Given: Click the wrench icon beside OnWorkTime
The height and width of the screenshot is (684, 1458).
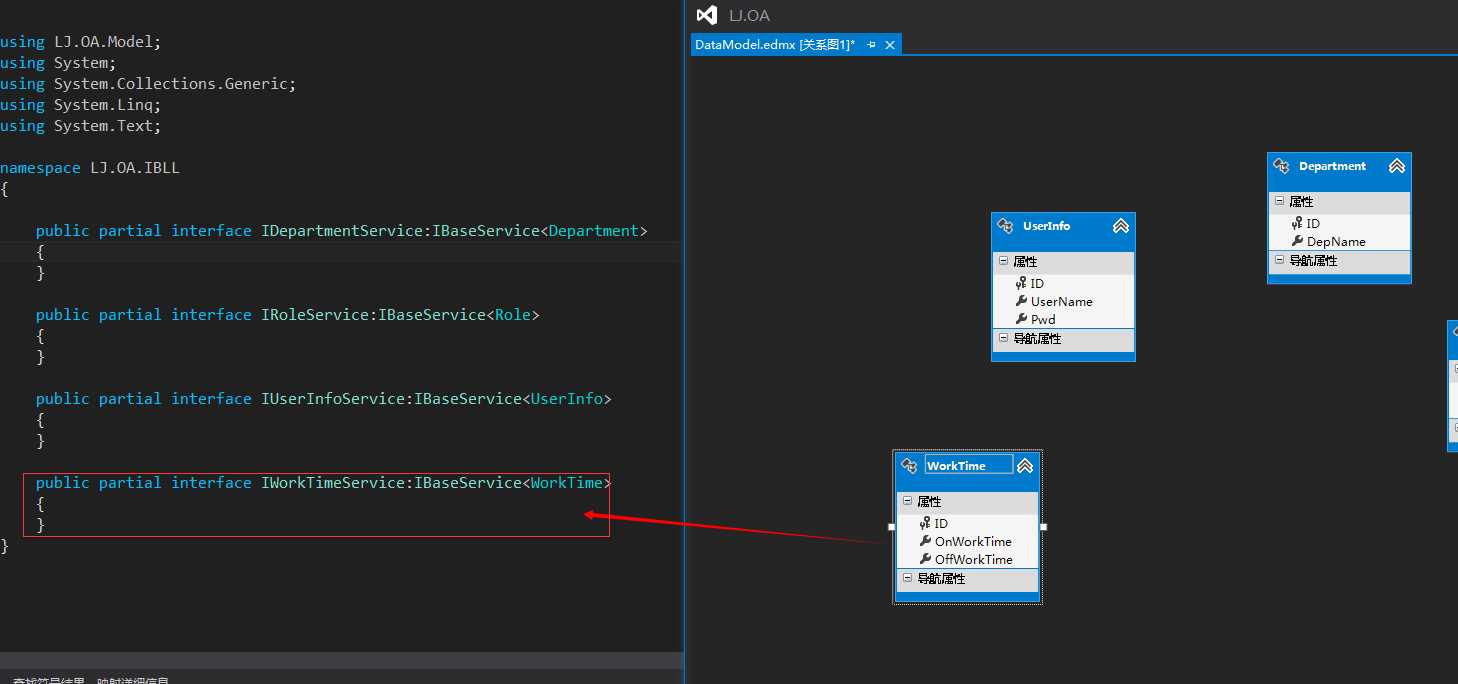Looking at the screenshot, I should pyautogui.click(x=925, y=541).
